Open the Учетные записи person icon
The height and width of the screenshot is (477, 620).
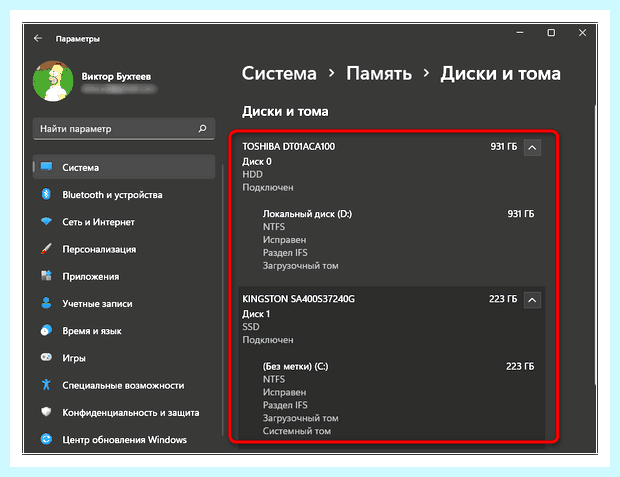[x=46, y=303]
